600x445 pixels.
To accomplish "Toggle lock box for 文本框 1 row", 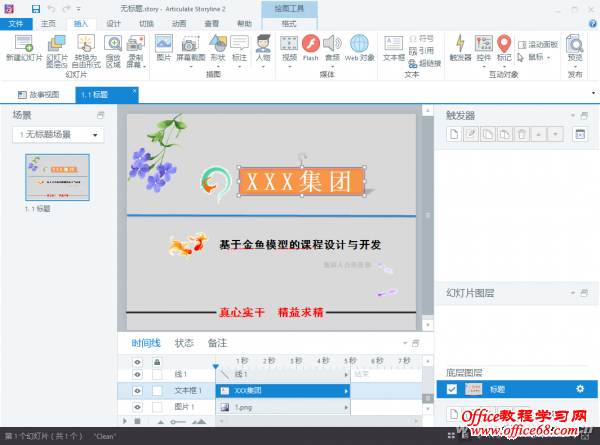I will coord(157,391).
